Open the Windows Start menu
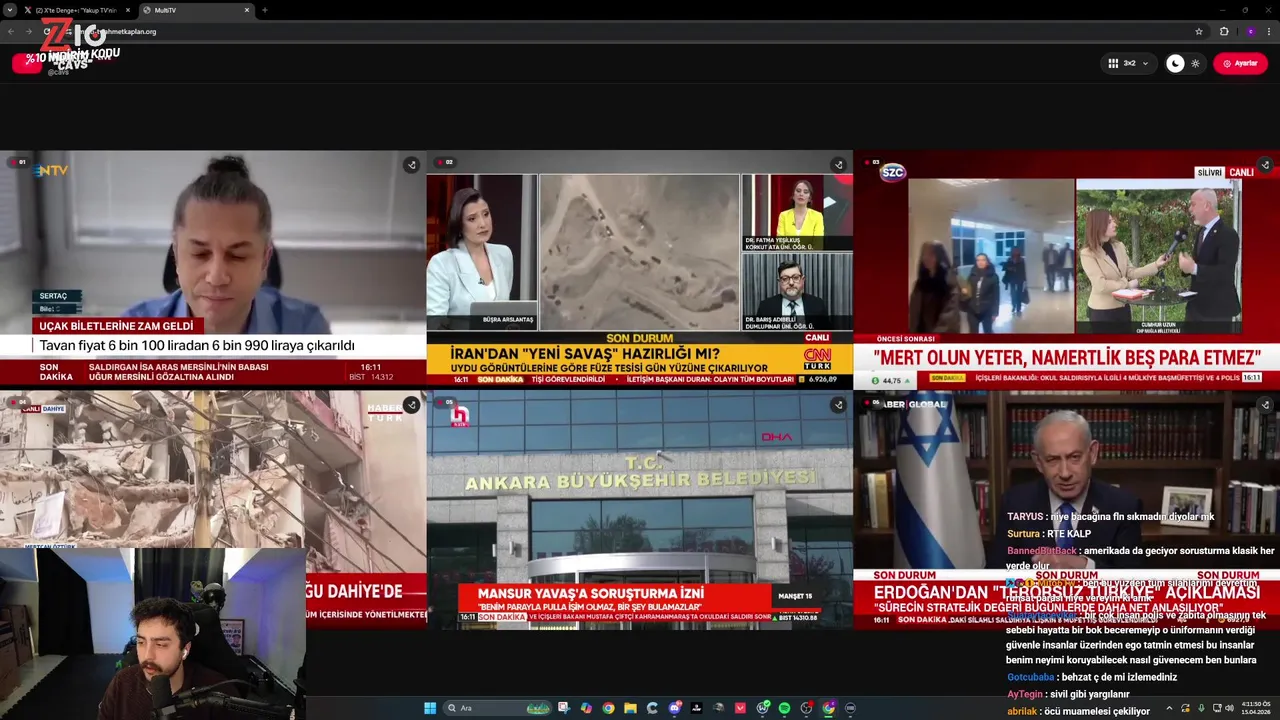 pos(430,708)
